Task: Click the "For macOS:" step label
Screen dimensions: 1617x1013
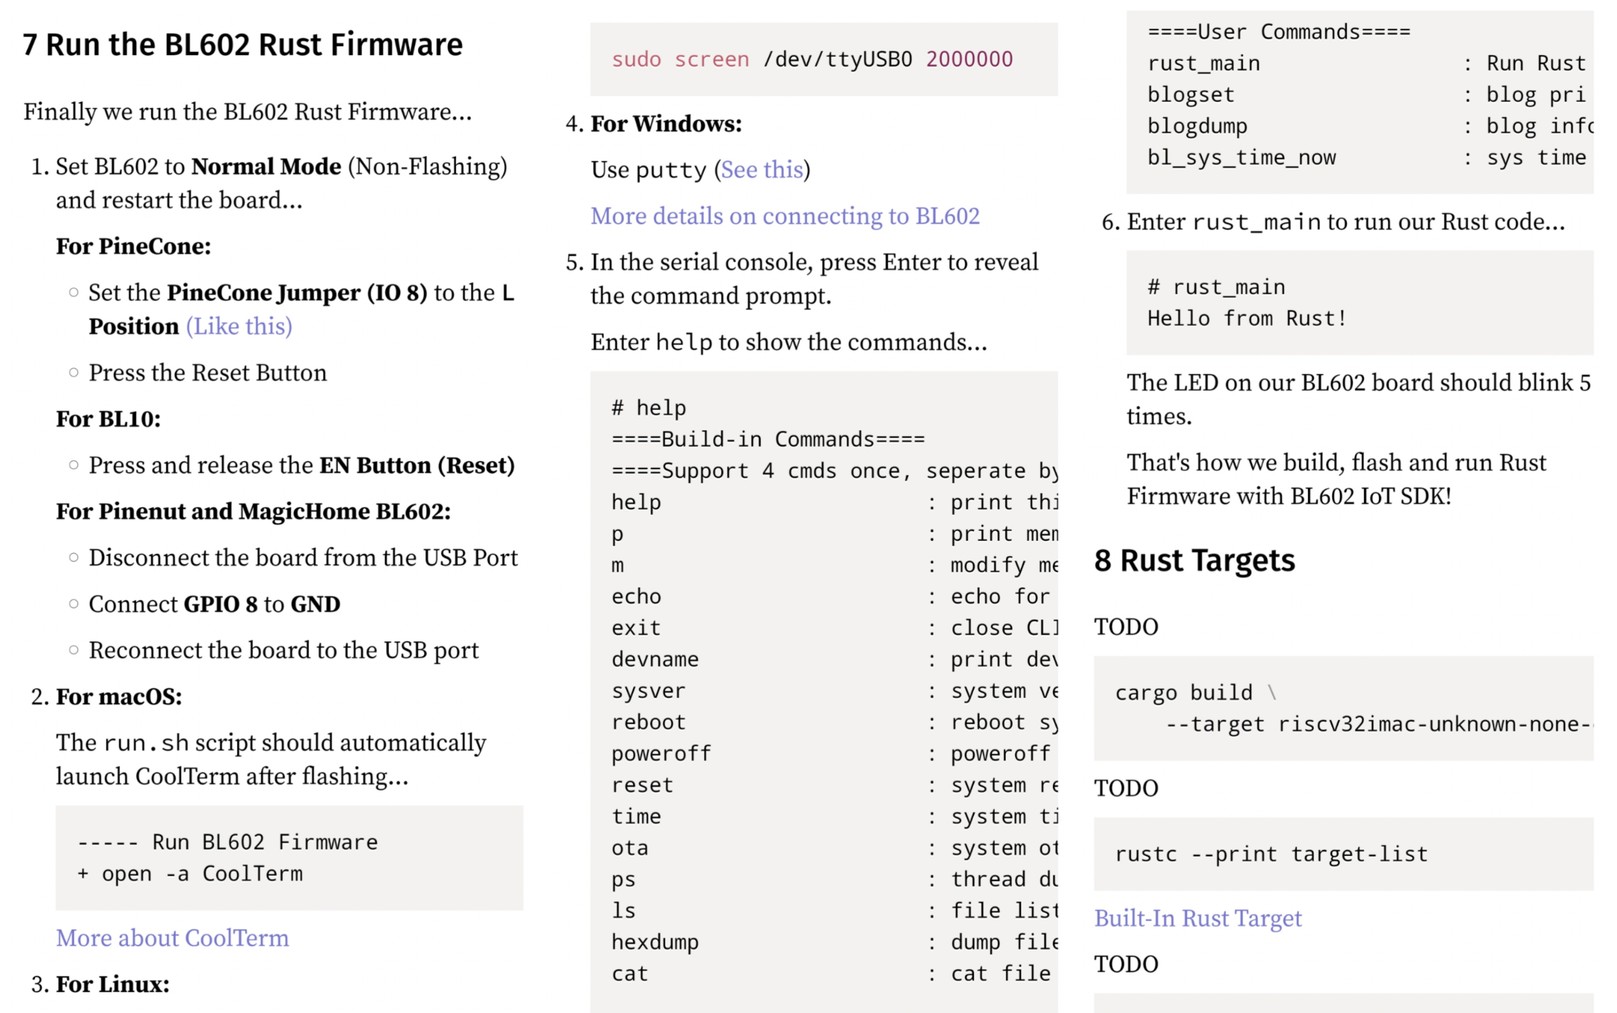Action: [x=119, y=697]
